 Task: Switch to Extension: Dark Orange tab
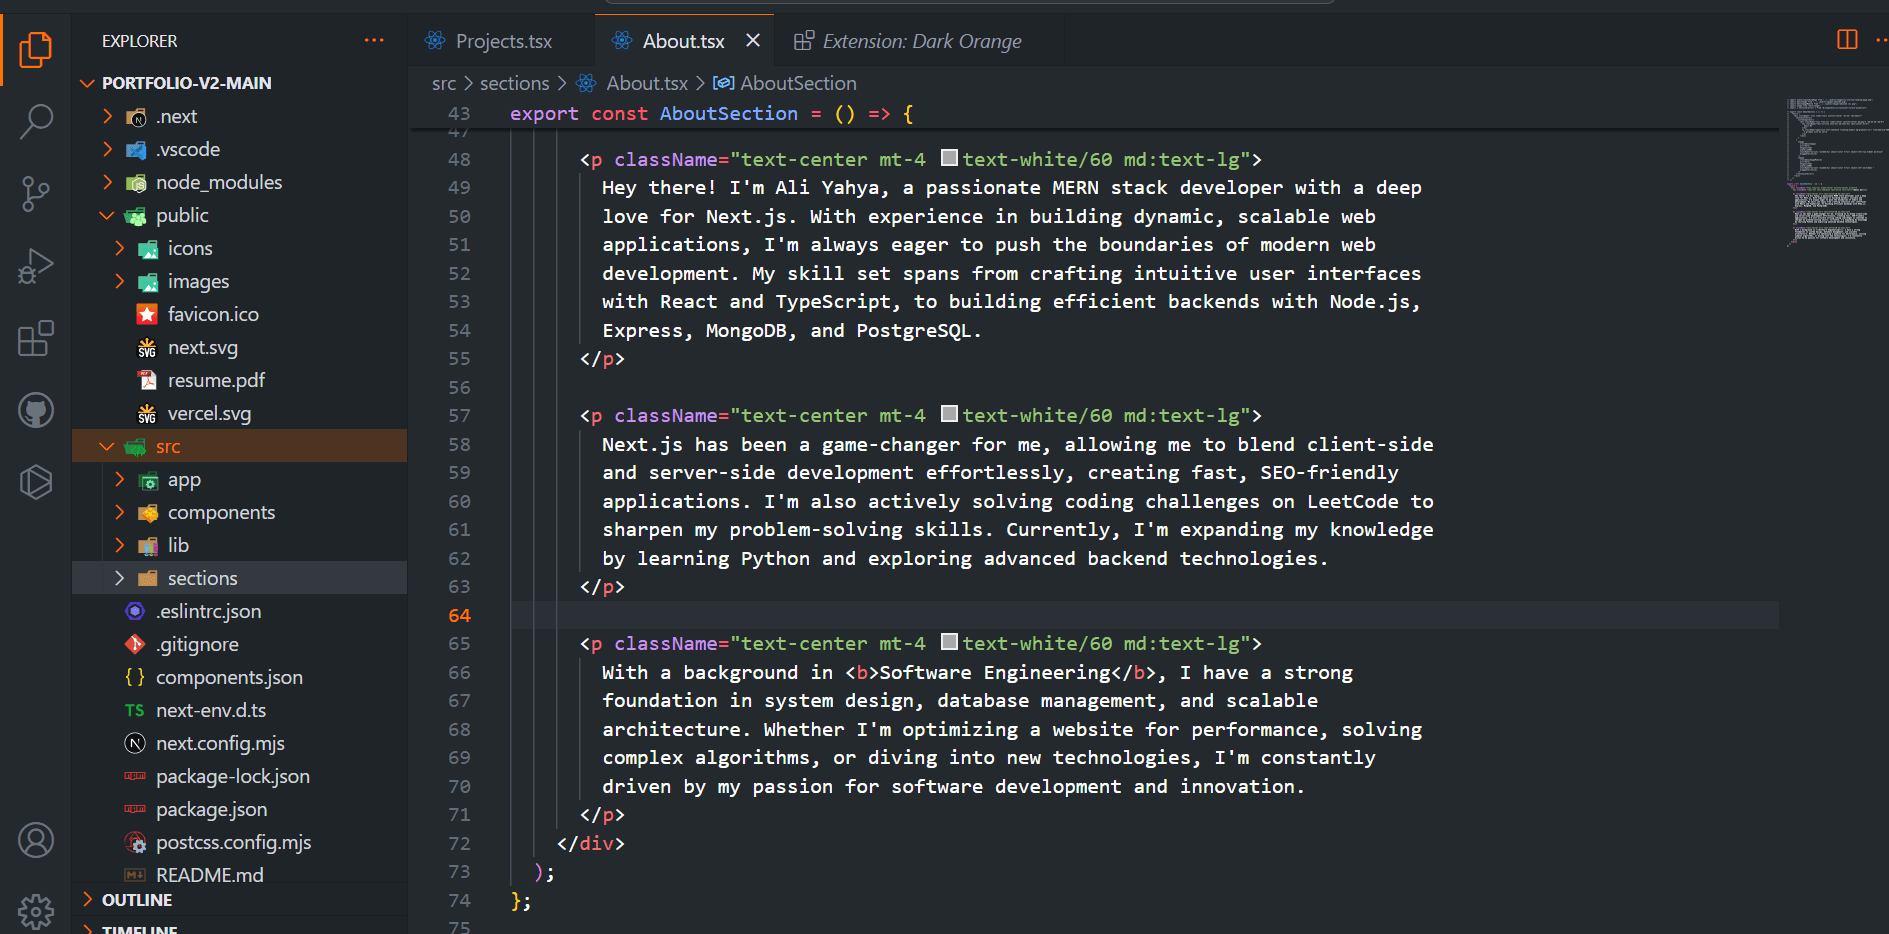tap(922, 41)
